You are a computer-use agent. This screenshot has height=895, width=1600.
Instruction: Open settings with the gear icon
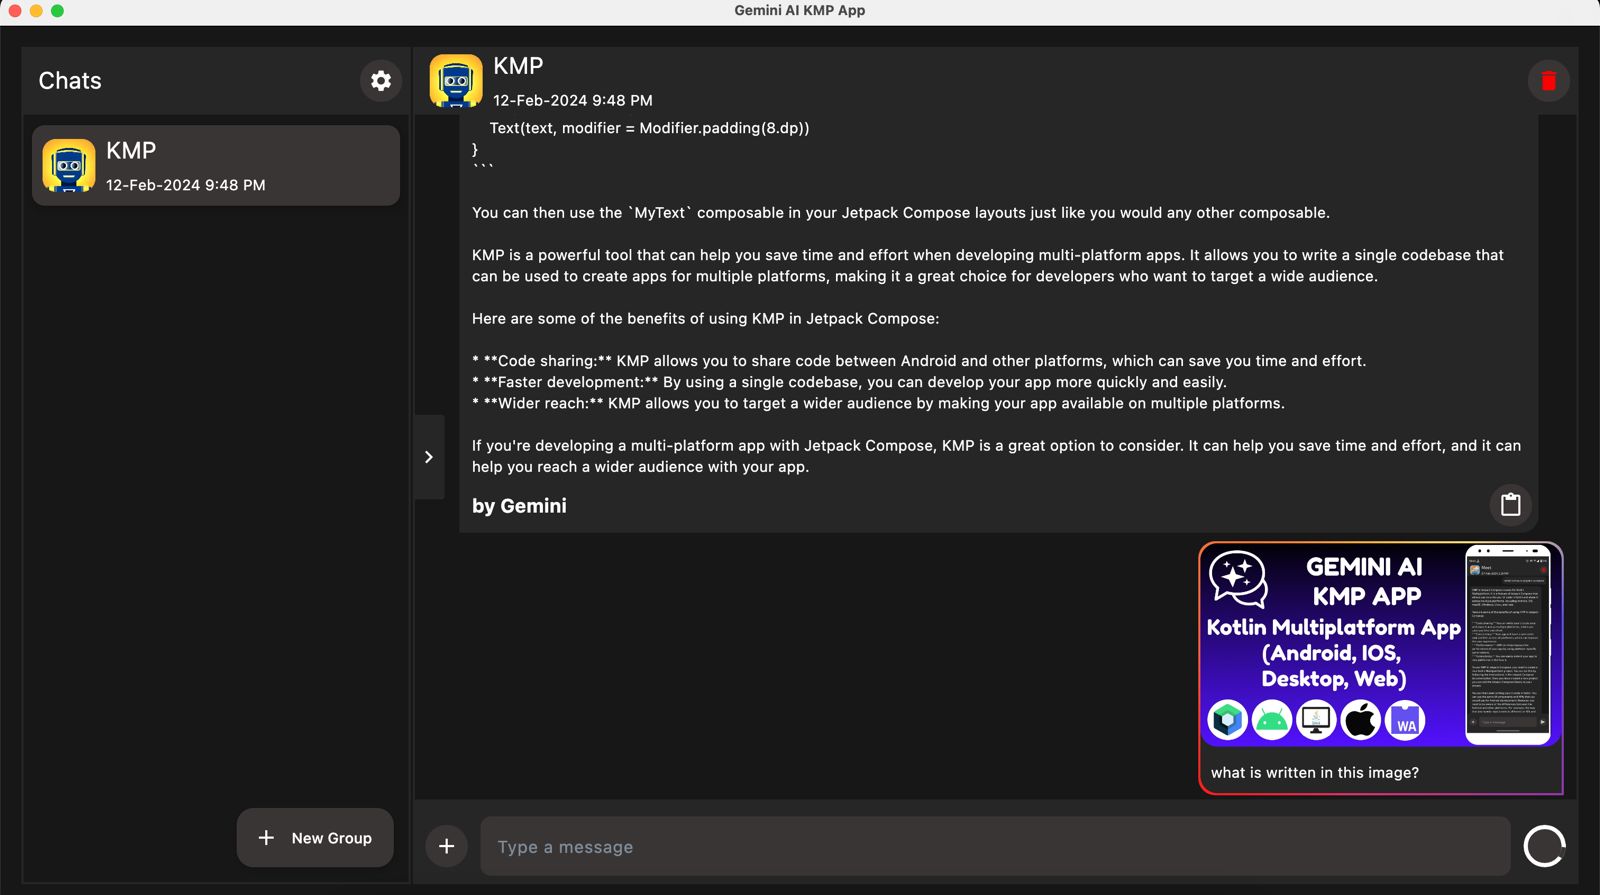pyautogui.click(x=381, y=81)
